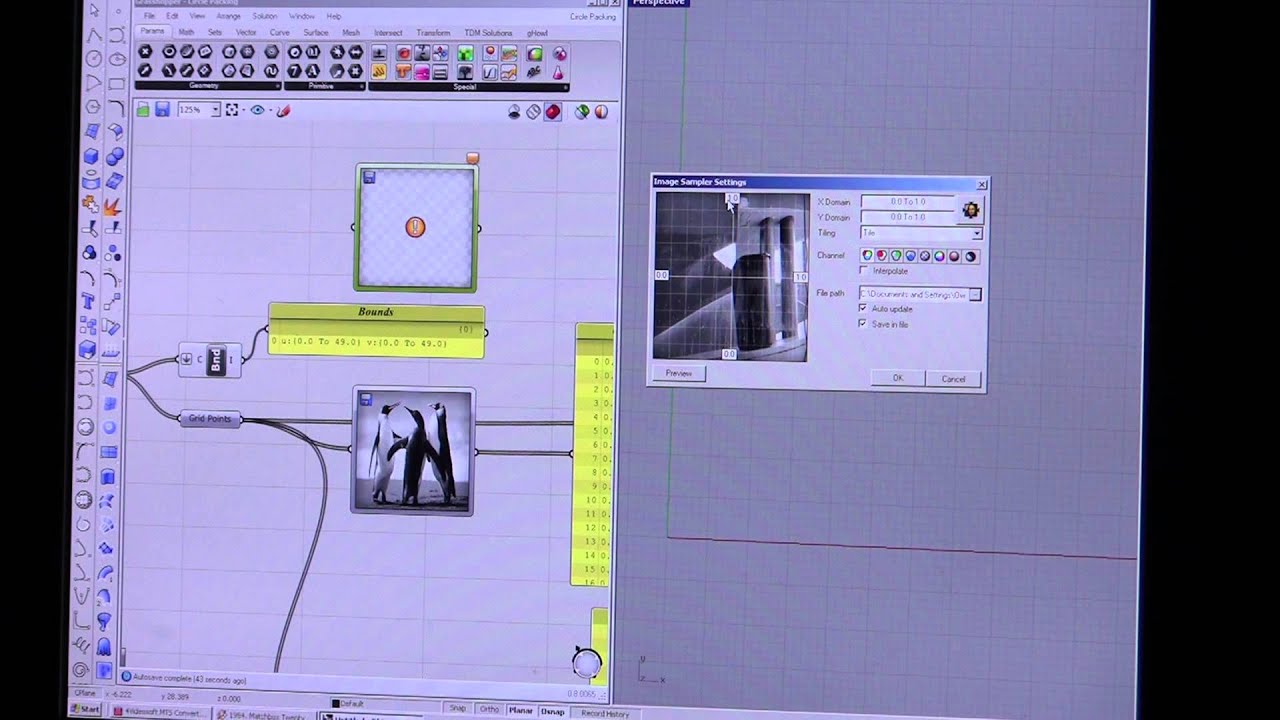Screen dimensions: 1280x720
Task: Click the green preview selected-only icon
Action: click(x=582, y=111)
